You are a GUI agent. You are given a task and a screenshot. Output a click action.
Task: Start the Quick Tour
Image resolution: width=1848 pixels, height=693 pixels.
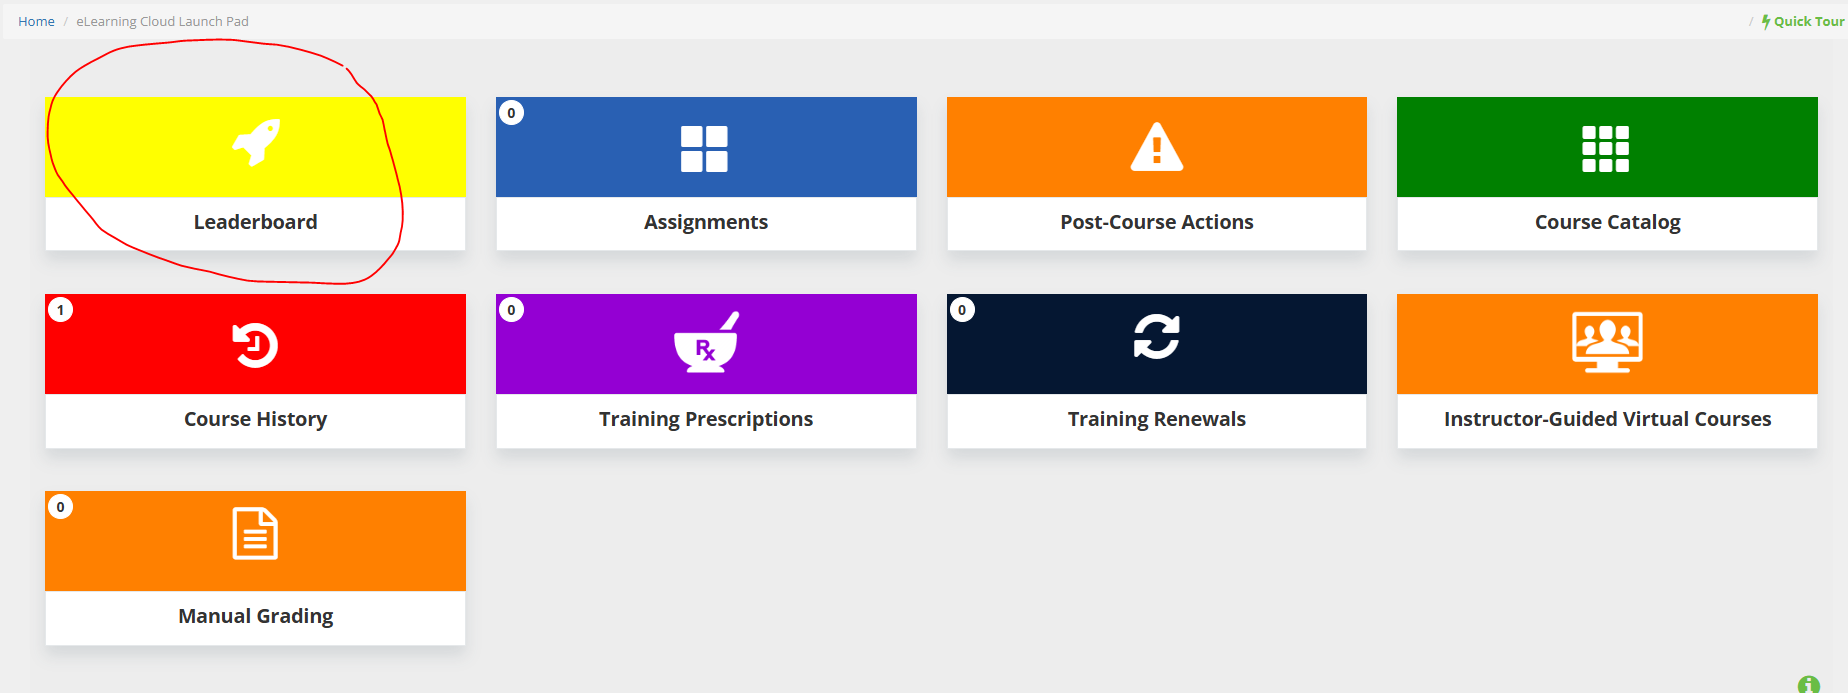pos(1804,20)
